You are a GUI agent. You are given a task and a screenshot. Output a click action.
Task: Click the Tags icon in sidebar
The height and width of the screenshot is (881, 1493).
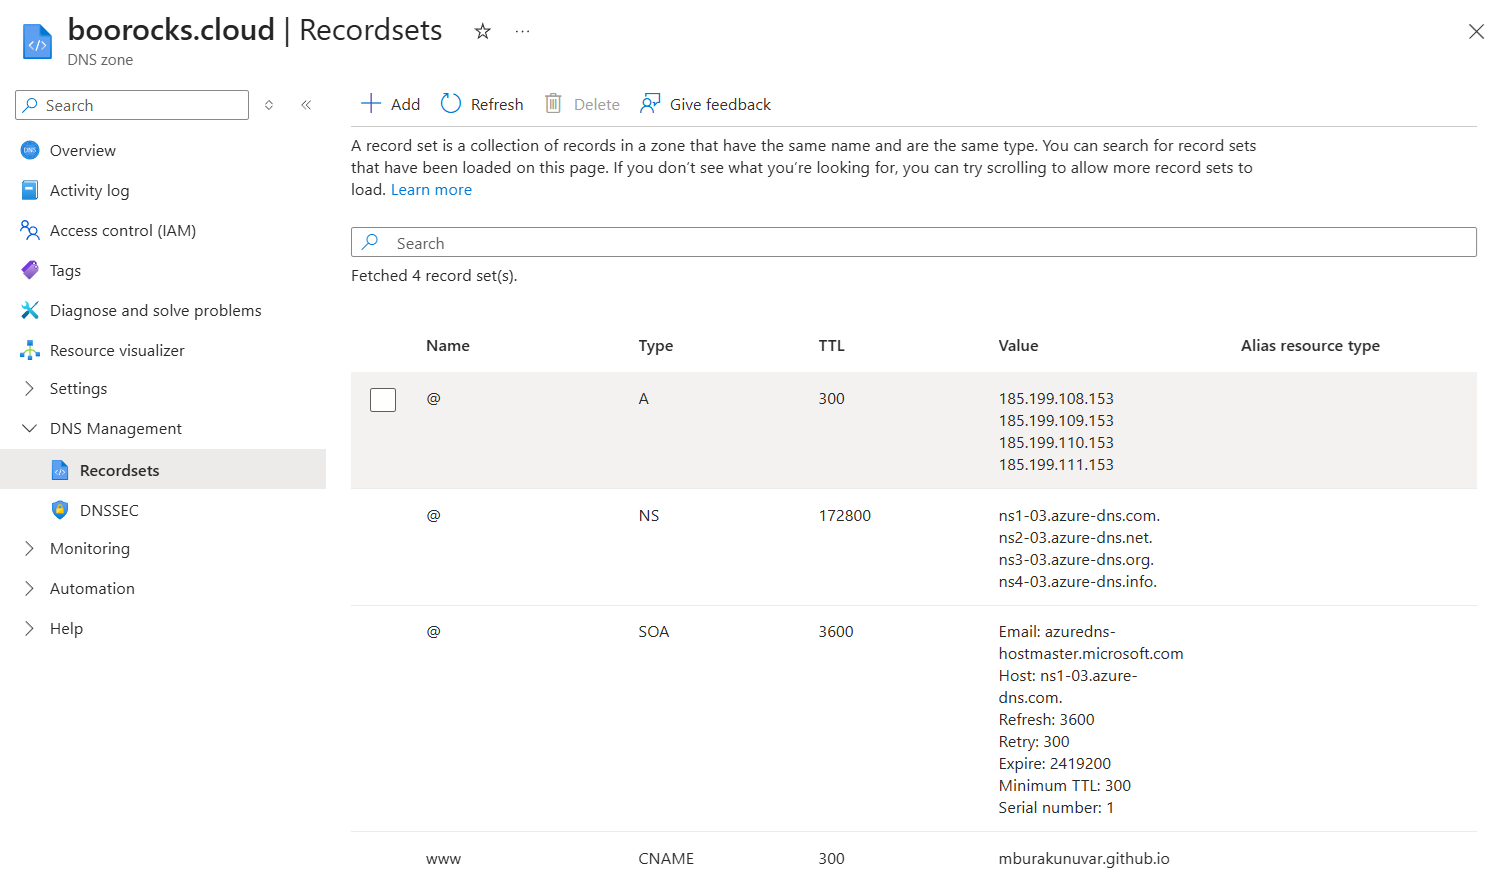coord(30,270)
